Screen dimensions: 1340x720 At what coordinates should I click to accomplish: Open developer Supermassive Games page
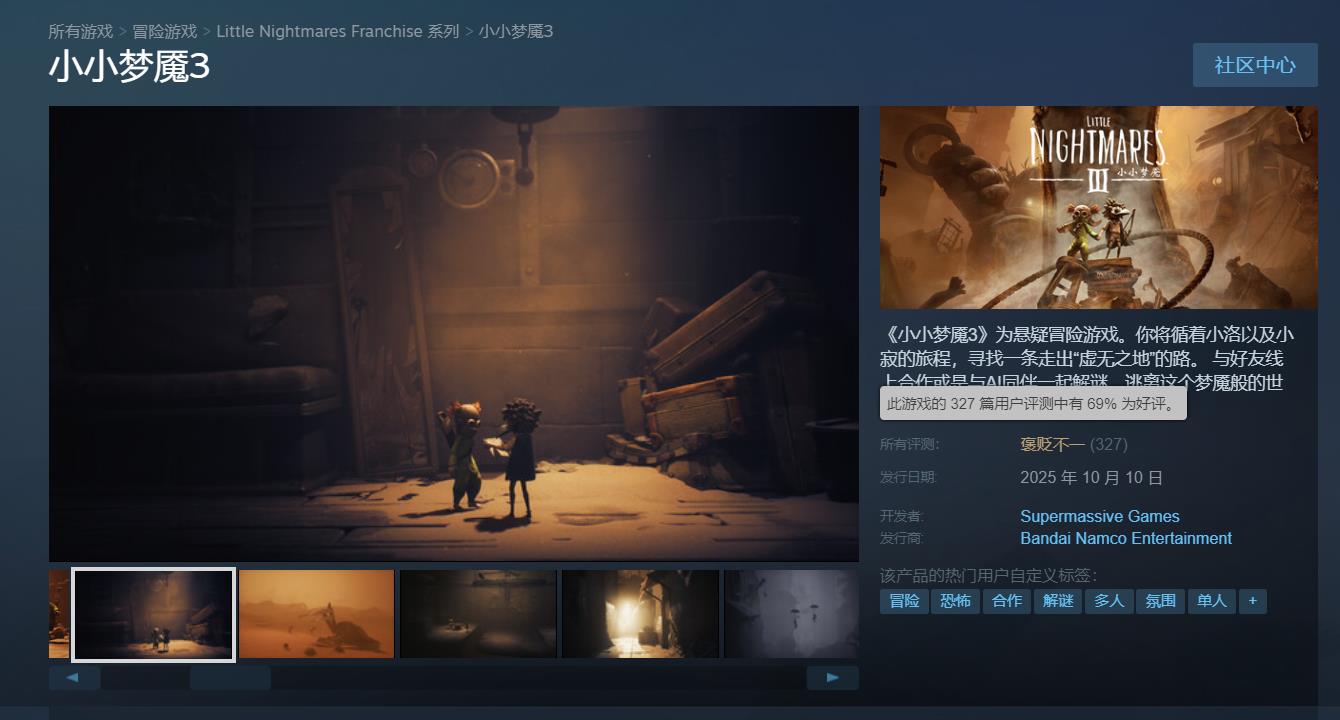1099,516
